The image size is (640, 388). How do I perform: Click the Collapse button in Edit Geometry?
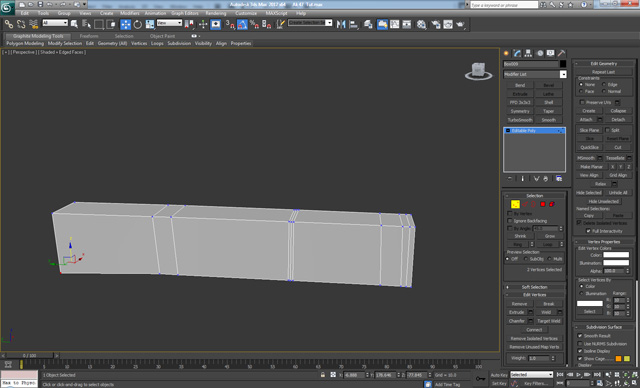point(618,111)
